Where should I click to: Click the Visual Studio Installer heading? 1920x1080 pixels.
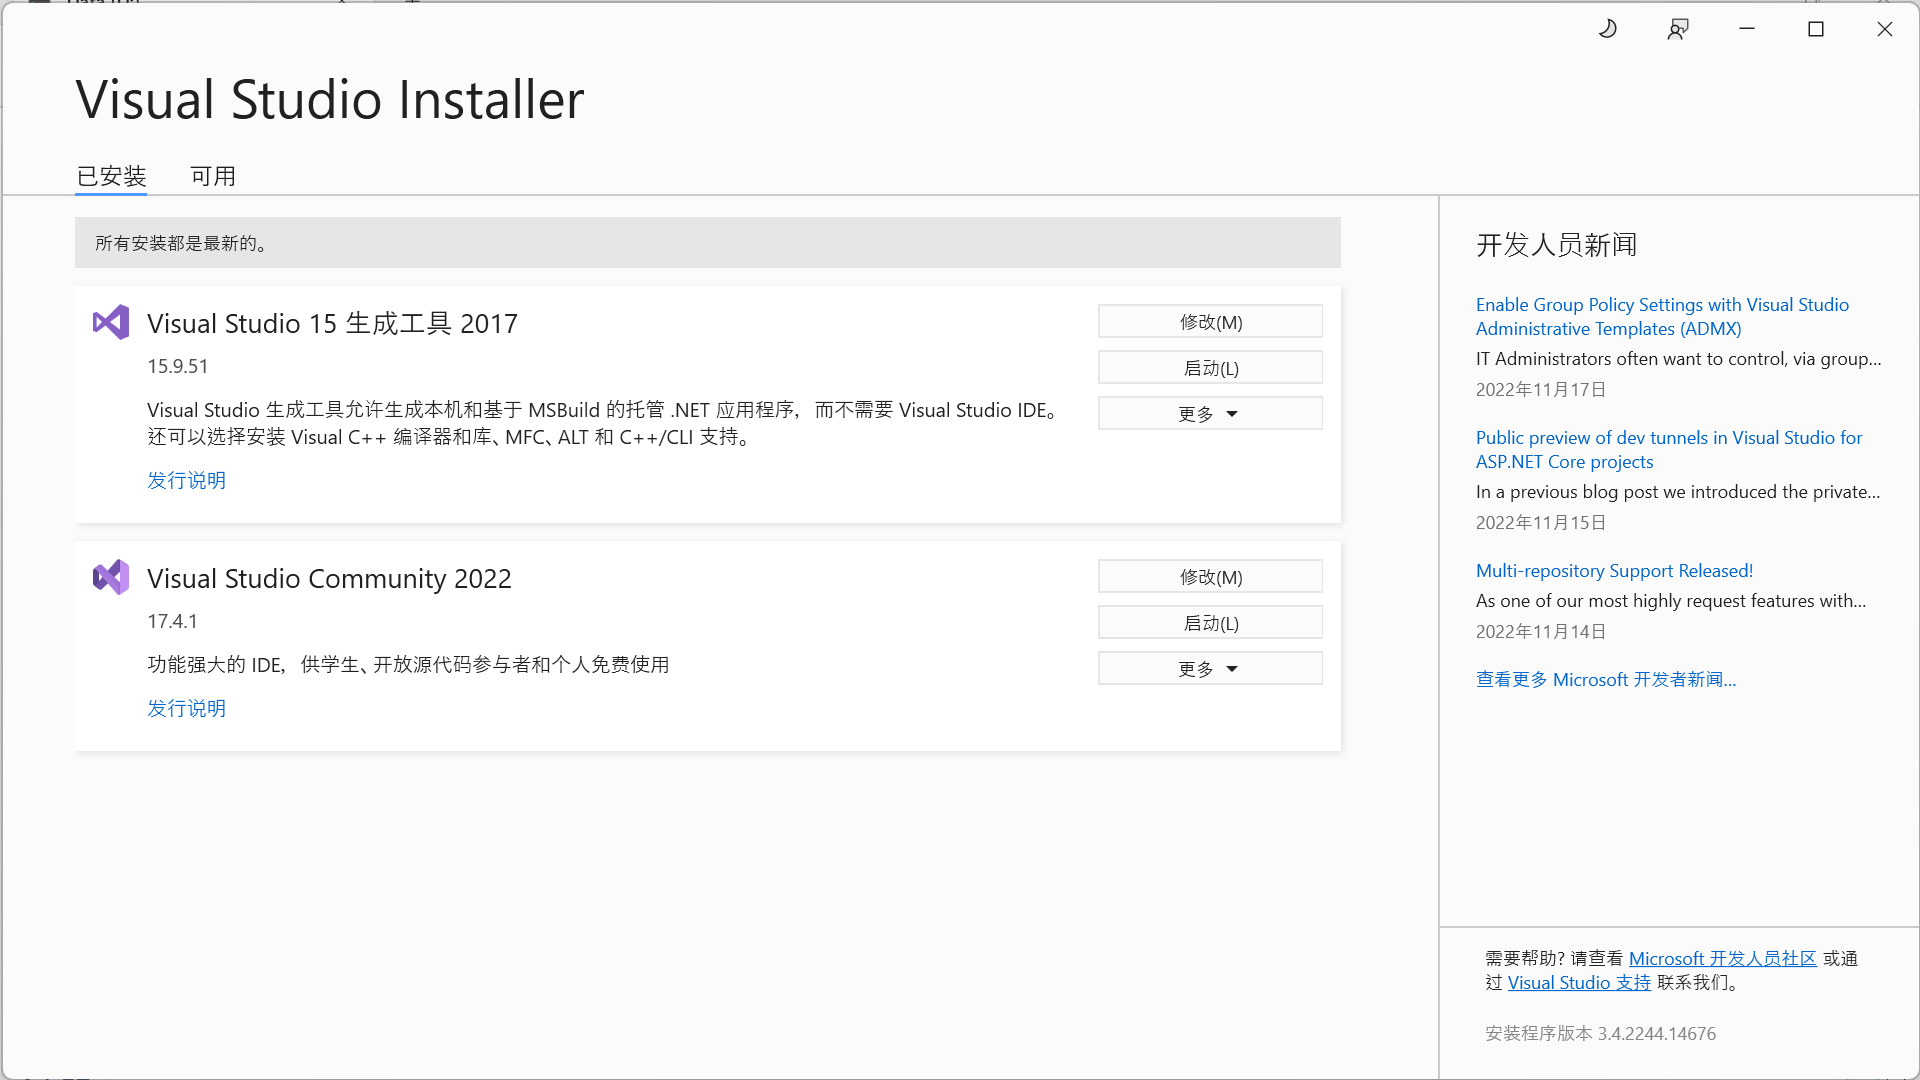point(330,100)
